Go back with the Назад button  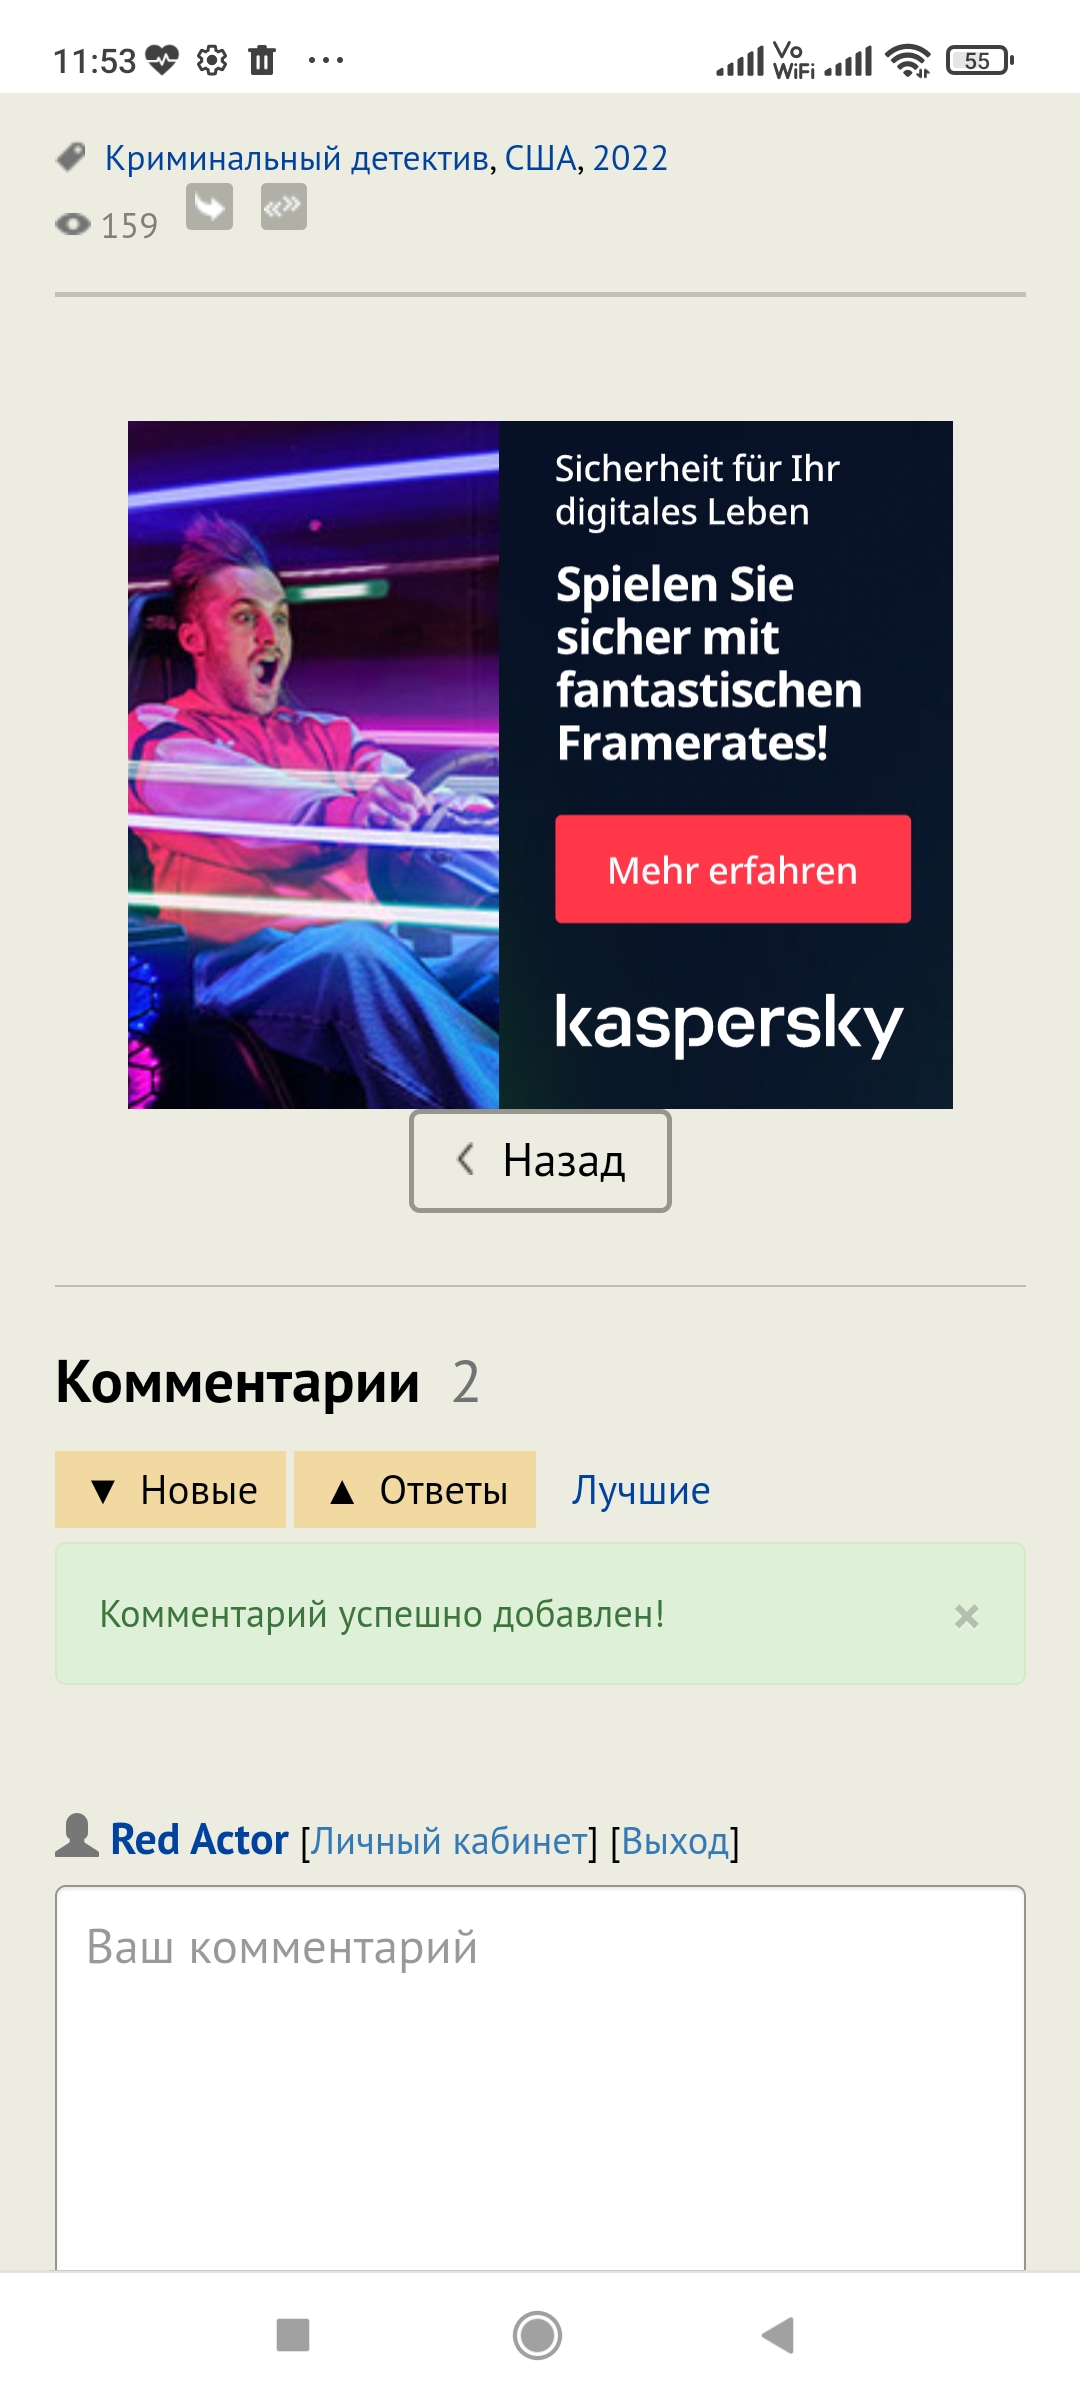tap(540, 1161)
